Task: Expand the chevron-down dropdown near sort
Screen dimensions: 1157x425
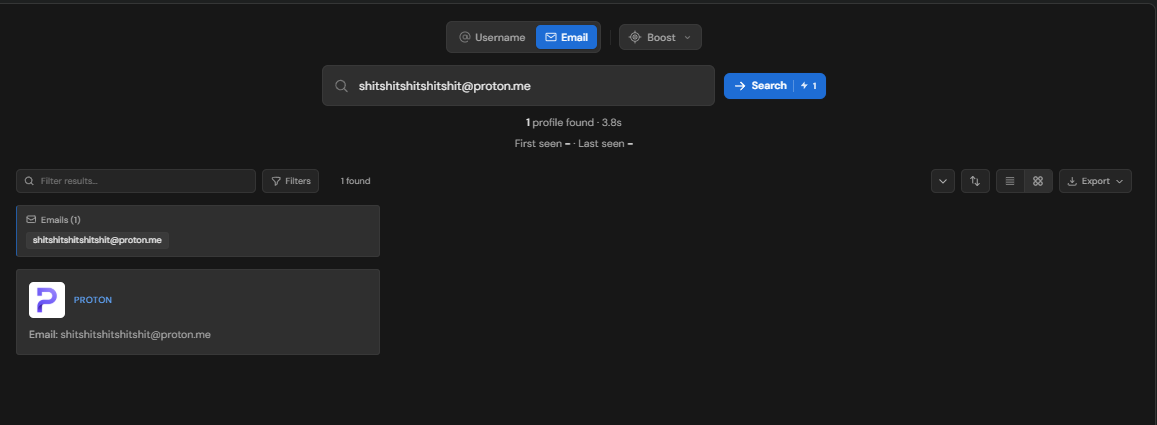Action: (x=942, y=181)
